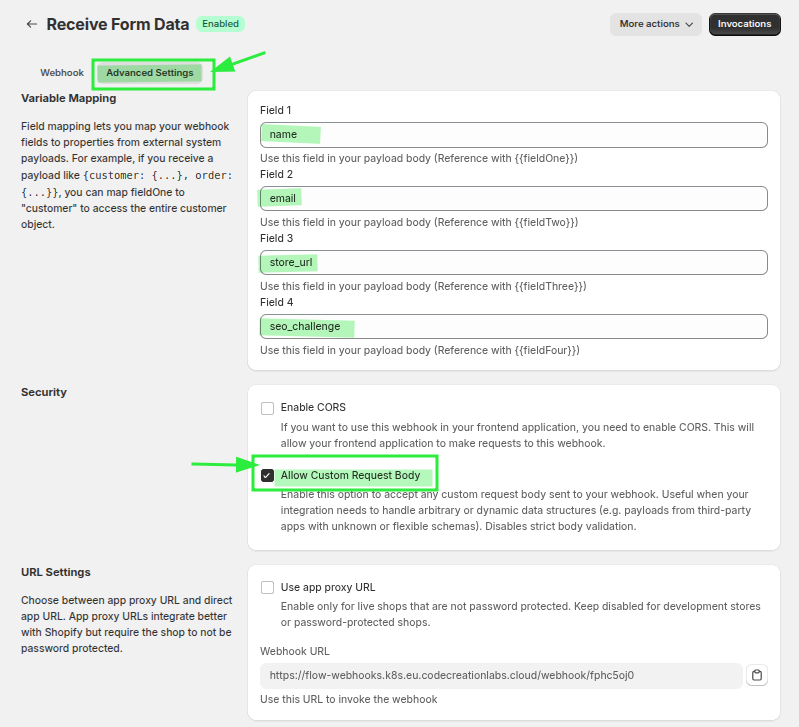
Task: Enable the CORS checkbox
Action: click(x=267, y=408)
